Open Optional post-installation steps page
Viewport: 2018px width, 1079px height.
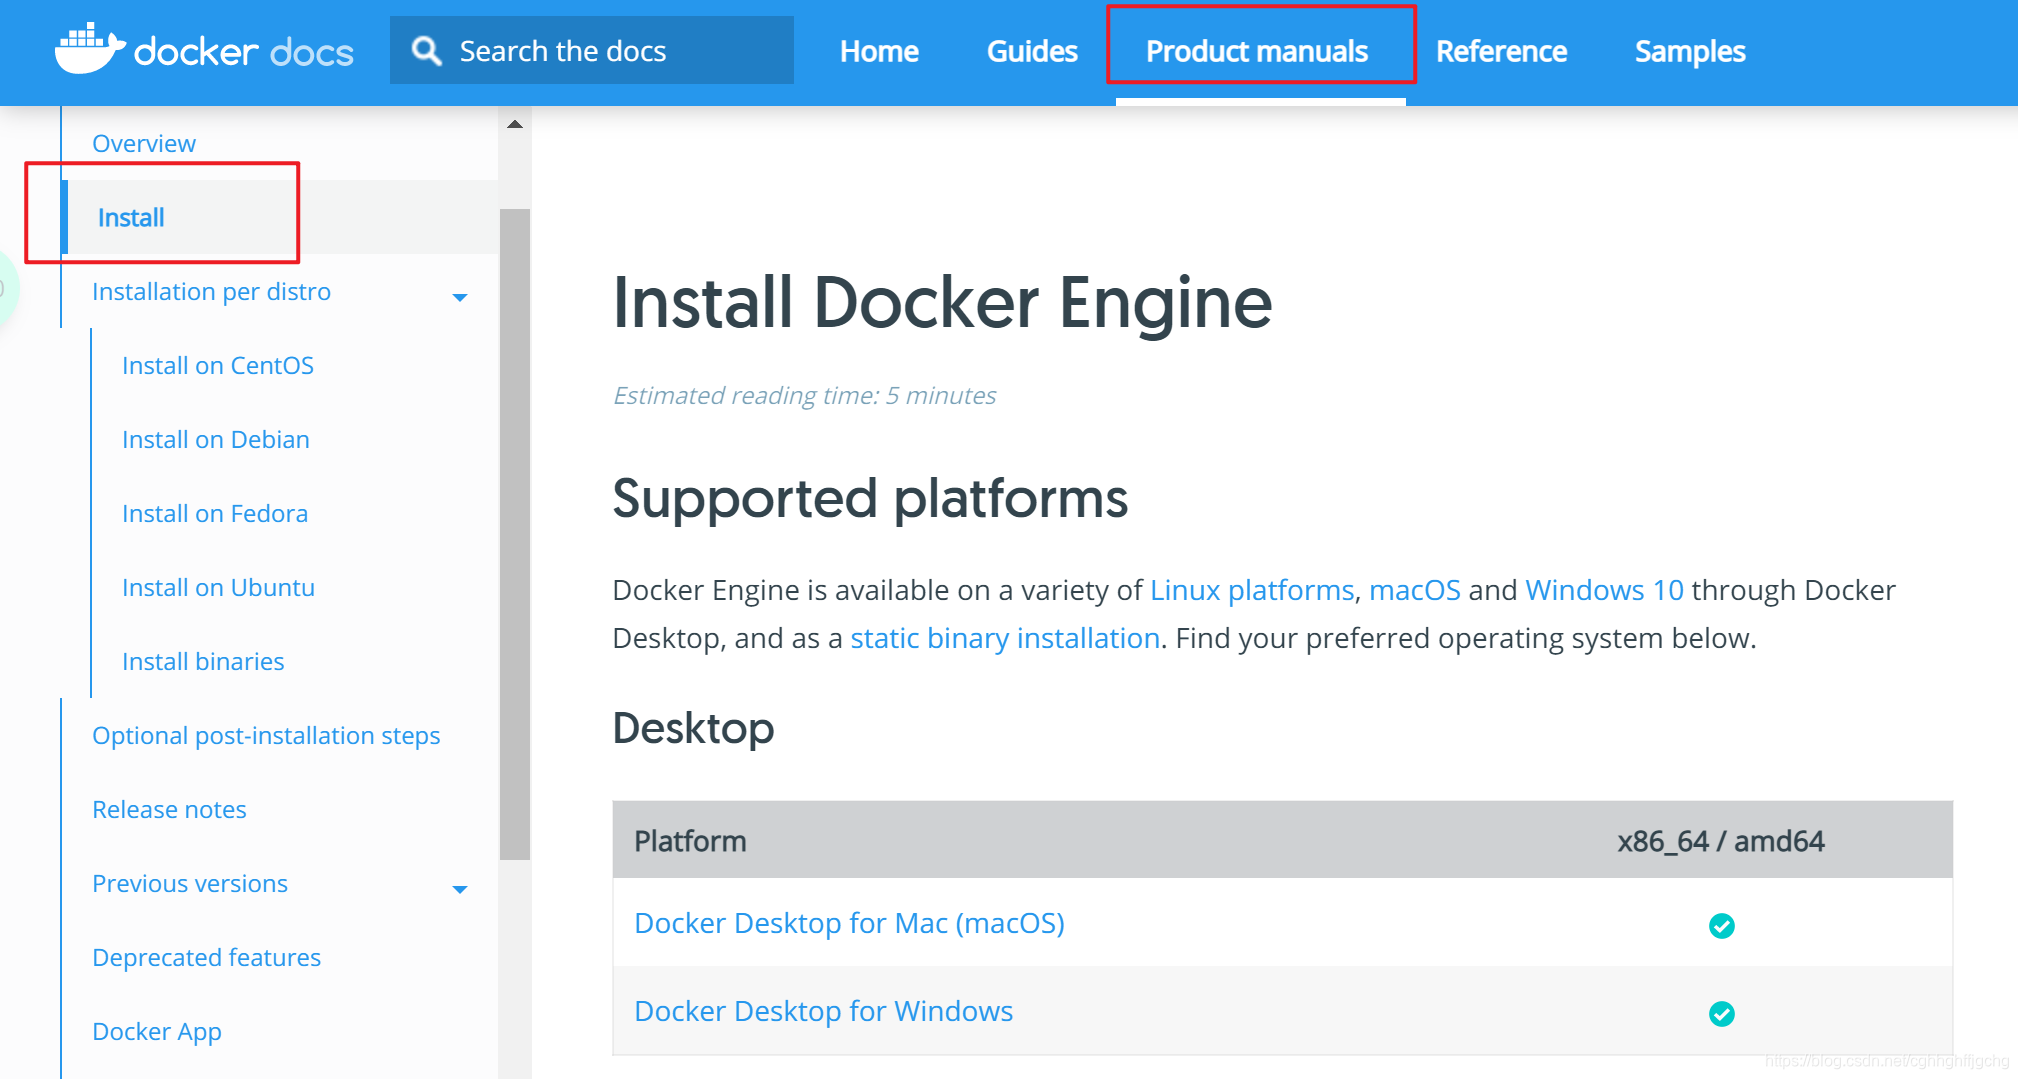266,735
